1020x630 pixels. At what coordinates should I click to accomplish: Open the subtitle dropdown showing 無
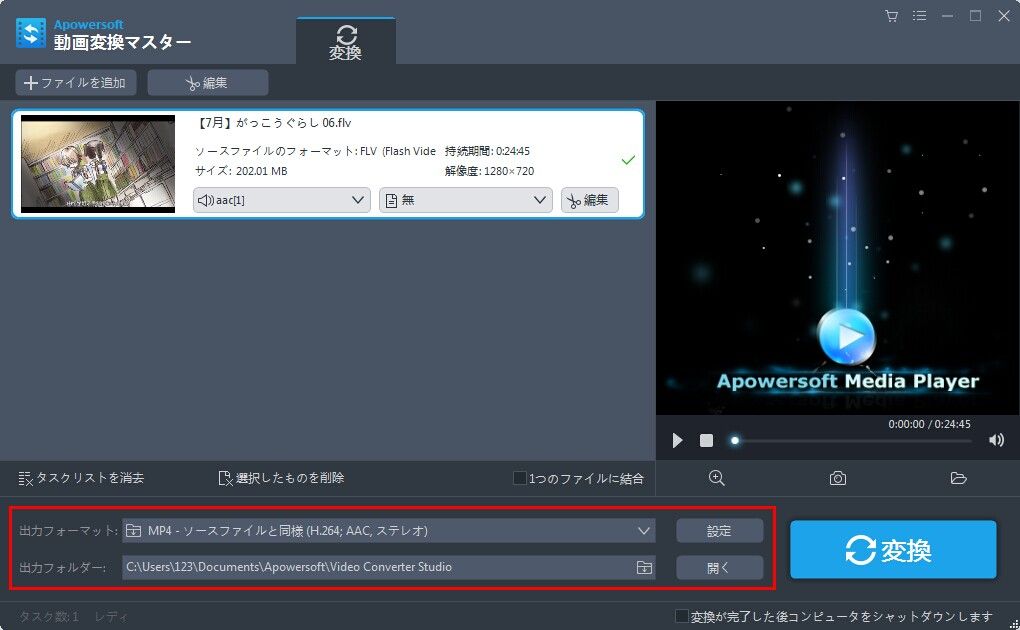pos(465,199)
